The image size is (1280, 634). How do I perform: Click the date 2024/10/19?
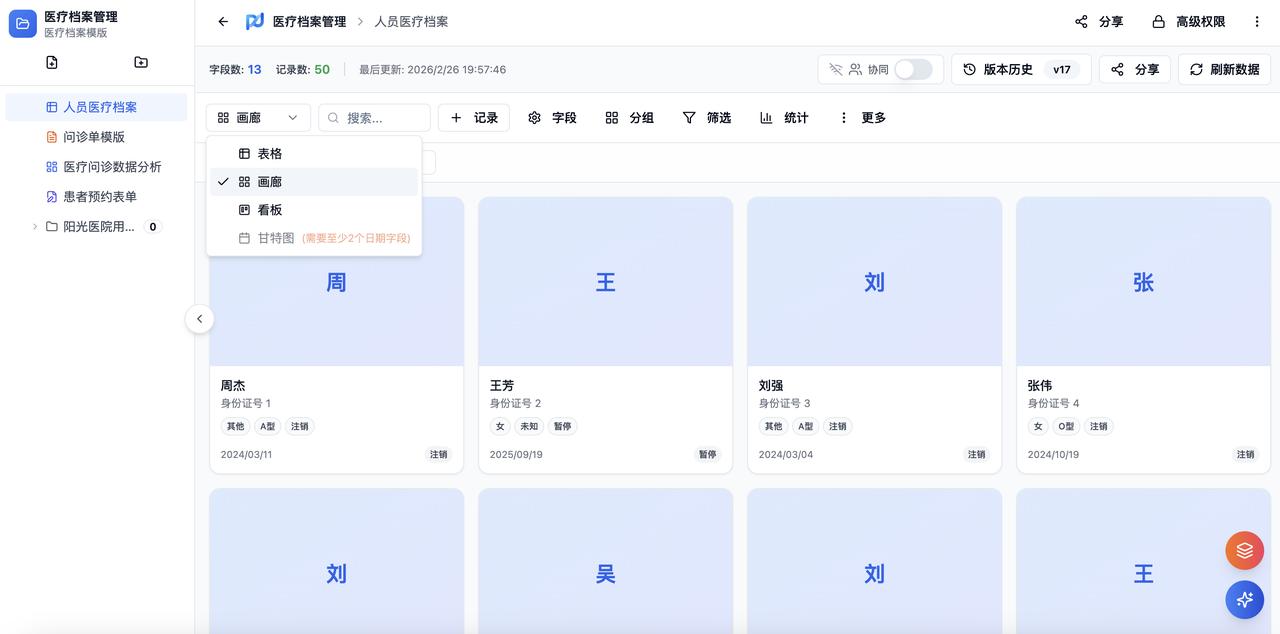(x=1053, y=454)
